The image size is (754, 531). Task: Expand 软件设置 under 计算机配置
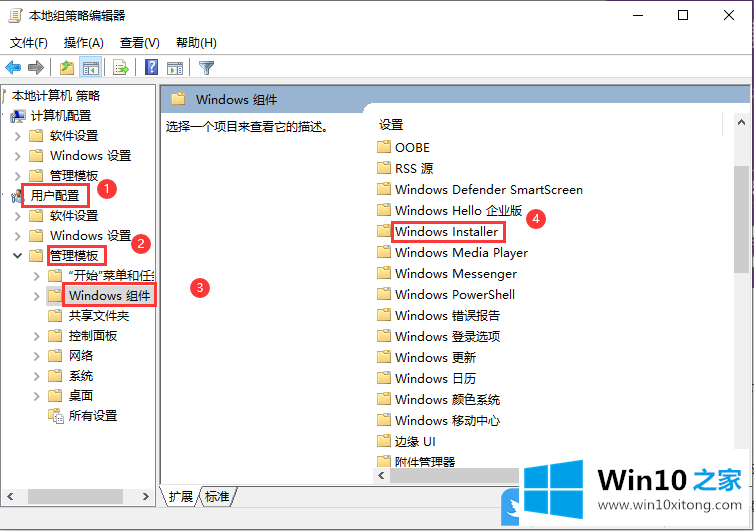point(18,136)
